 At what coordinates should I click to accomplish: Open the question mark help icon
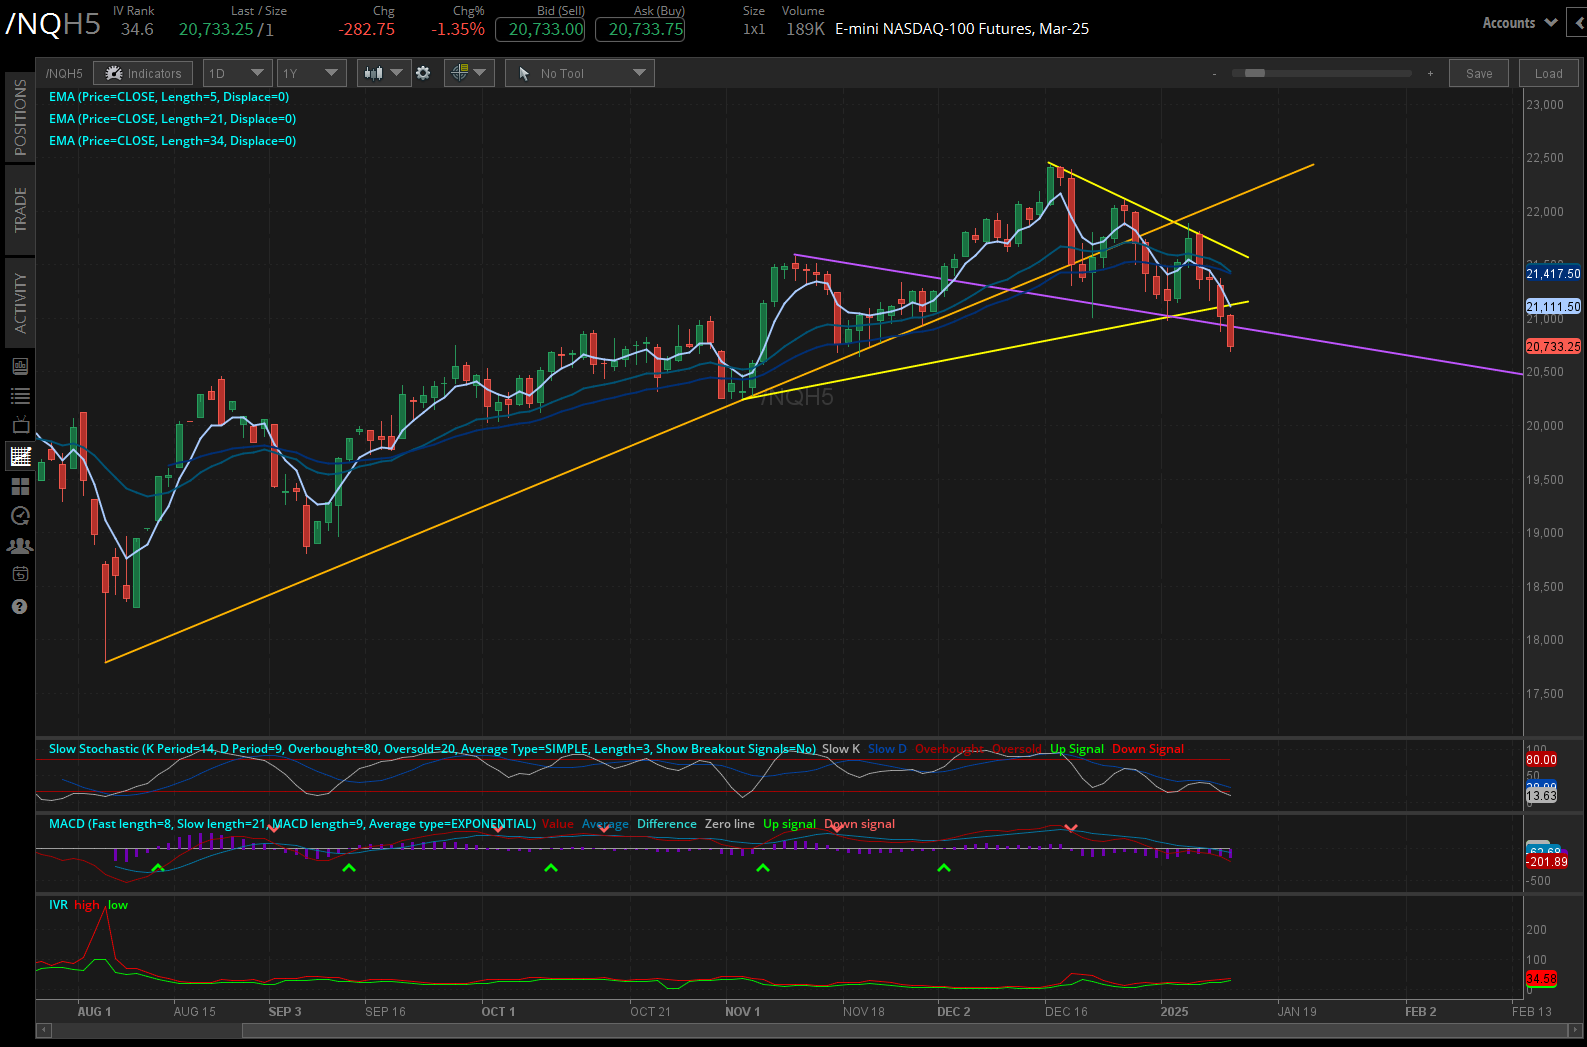click(19, 607)
